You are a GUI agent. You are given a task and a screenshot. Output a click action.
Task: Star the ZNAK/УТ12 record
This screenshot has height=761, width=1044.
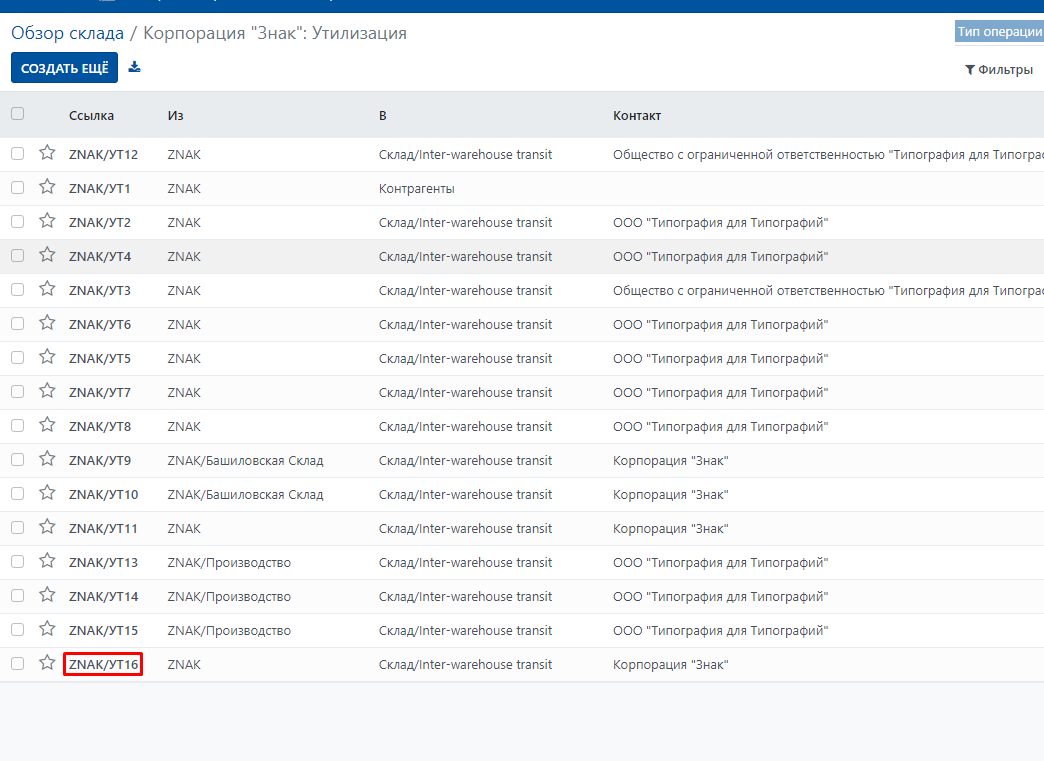coord(47,153)
